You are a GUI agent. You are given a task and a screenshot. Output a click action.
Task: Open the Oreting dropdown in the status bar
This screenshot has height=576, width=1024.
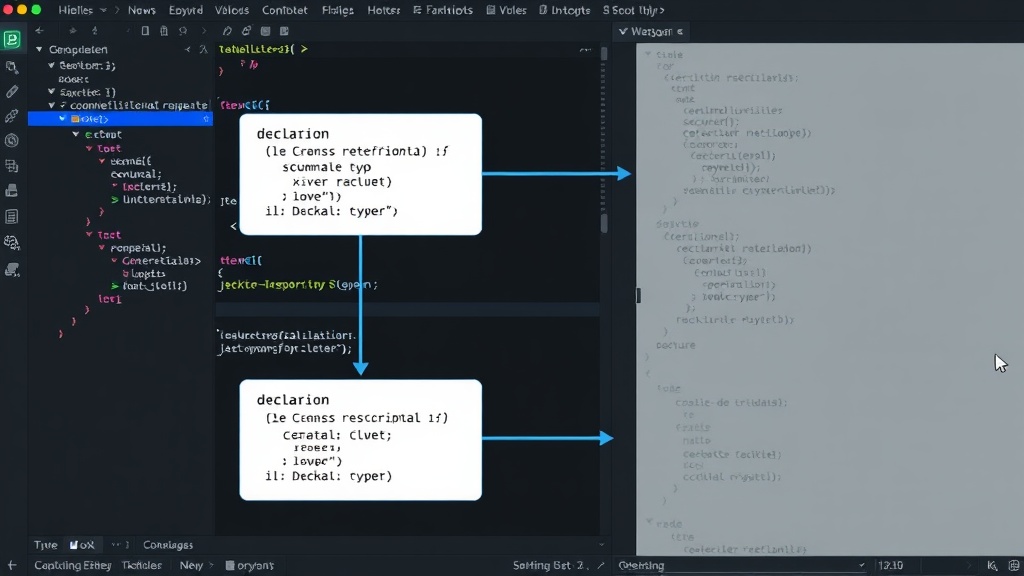click(x=742, y=566)
